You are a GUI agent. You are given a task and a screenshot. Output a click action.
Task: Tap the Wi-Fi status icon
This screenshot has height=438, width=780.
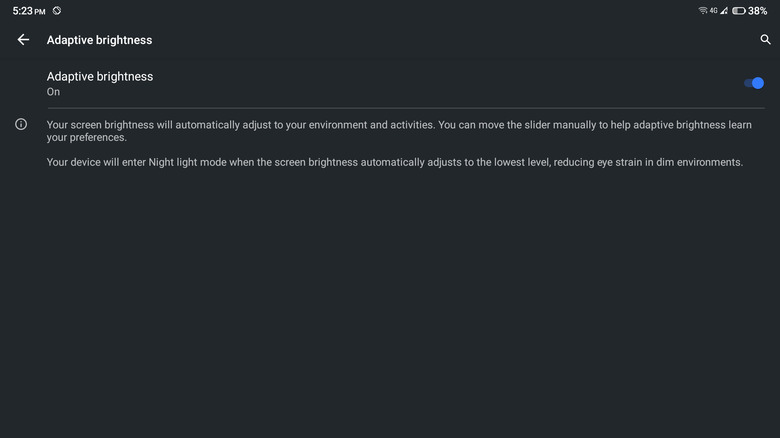pos(703,10)
